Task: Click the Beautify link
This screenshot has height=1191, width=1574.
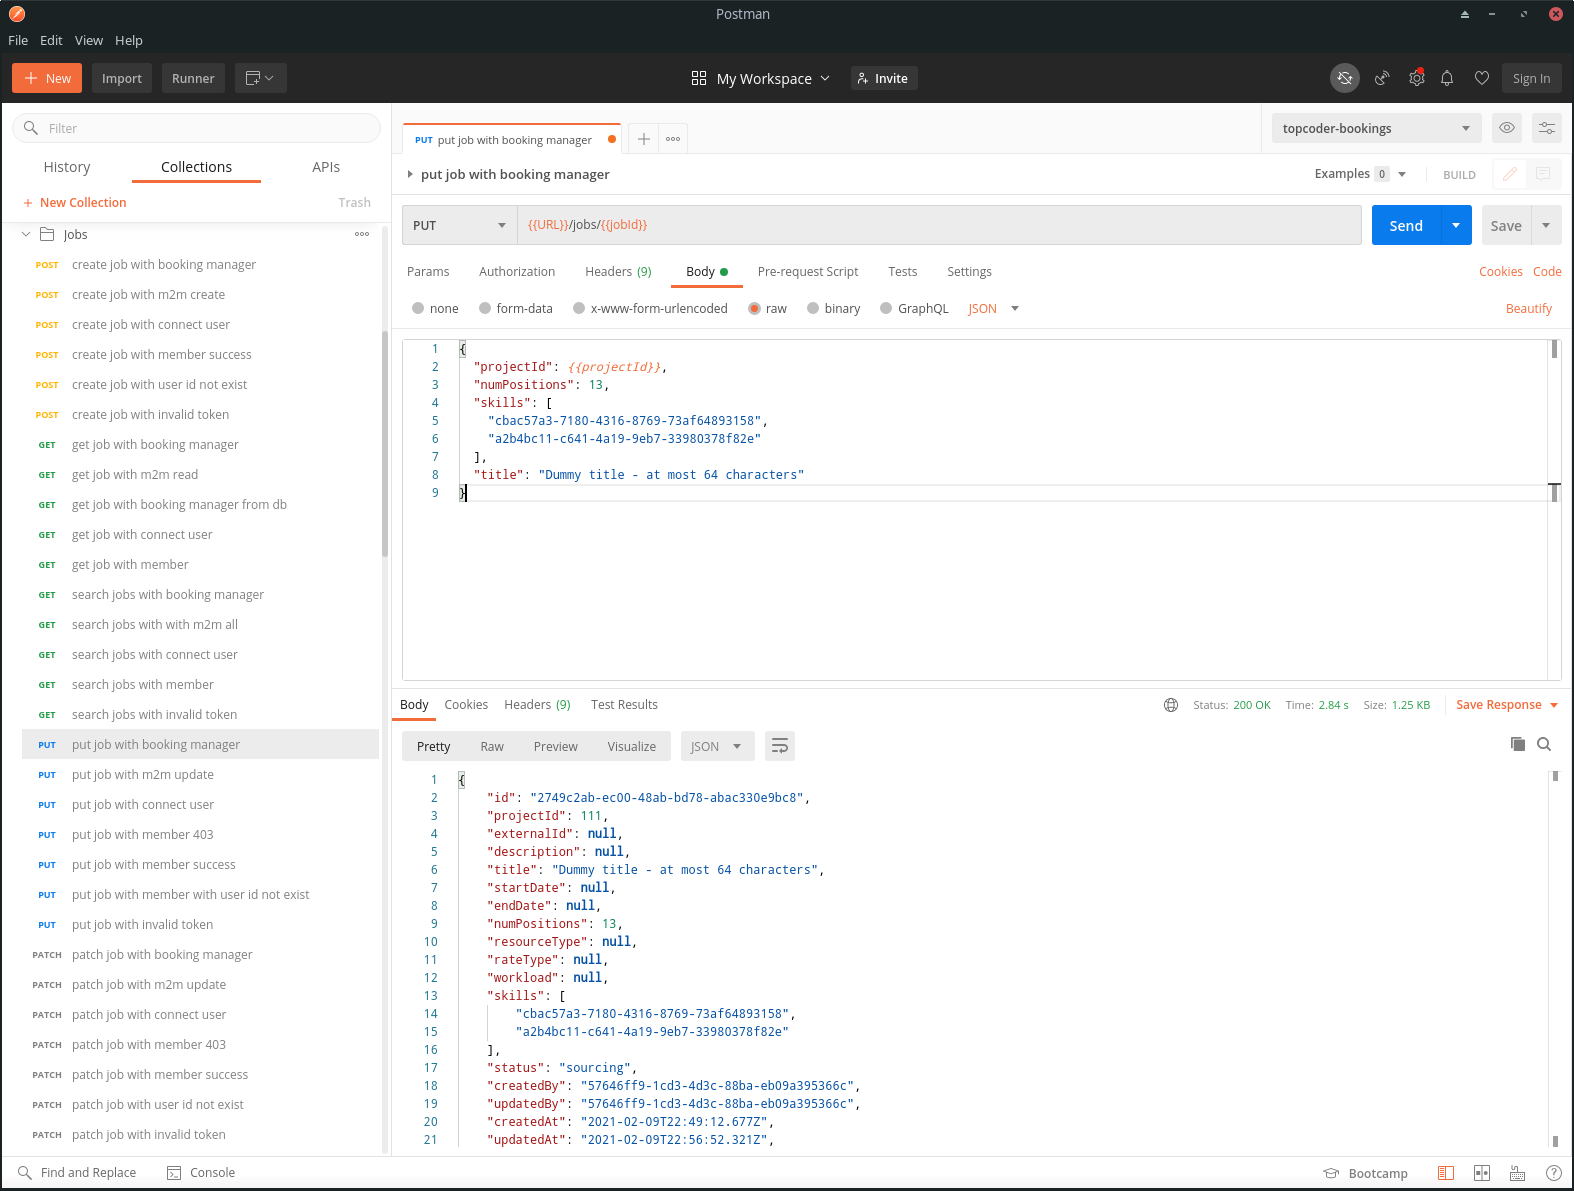Action: pyautogui.click(x=1529, y=309)
